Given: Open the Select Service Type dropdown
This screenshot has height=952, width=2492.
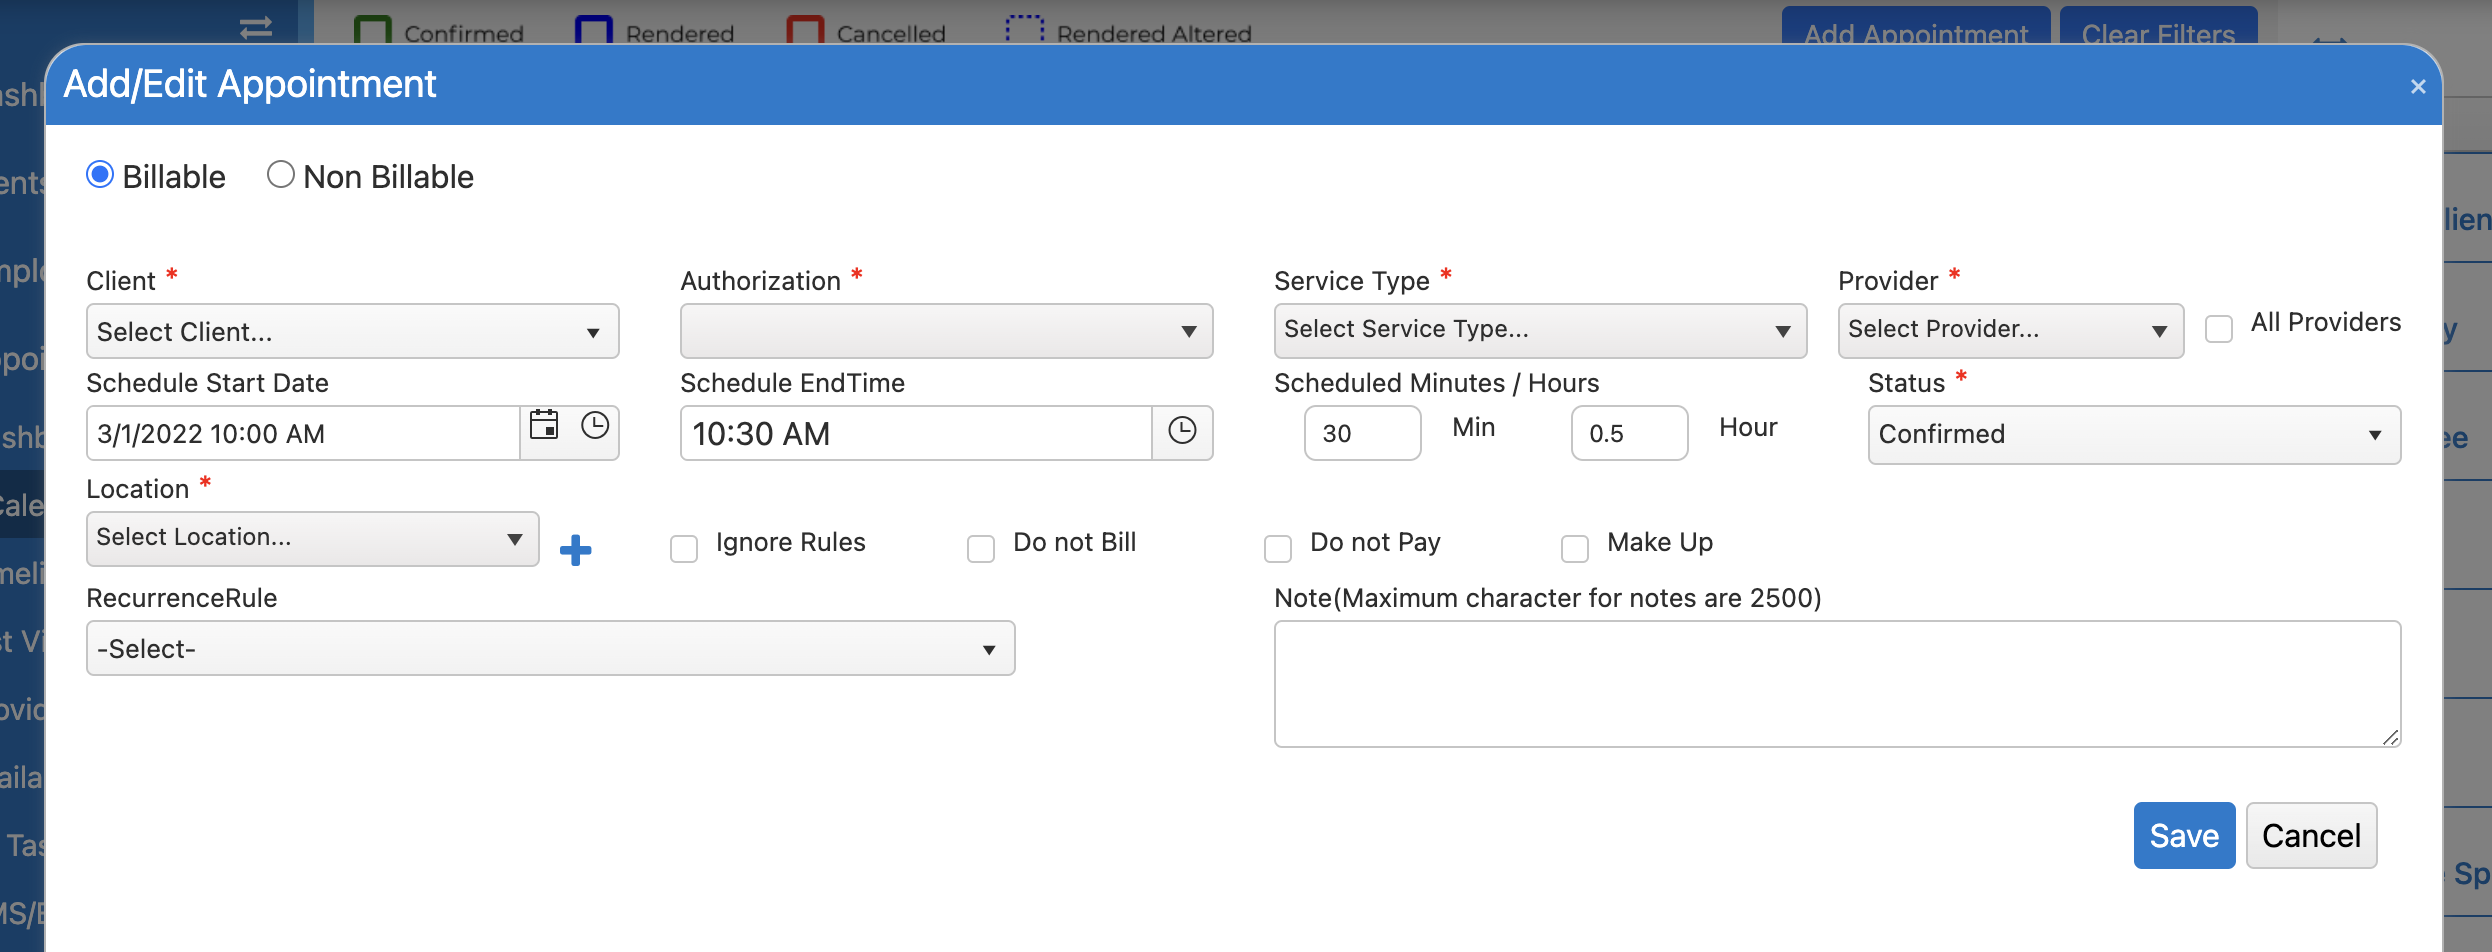Looking at the screenshot, I should coord(1540,331).
